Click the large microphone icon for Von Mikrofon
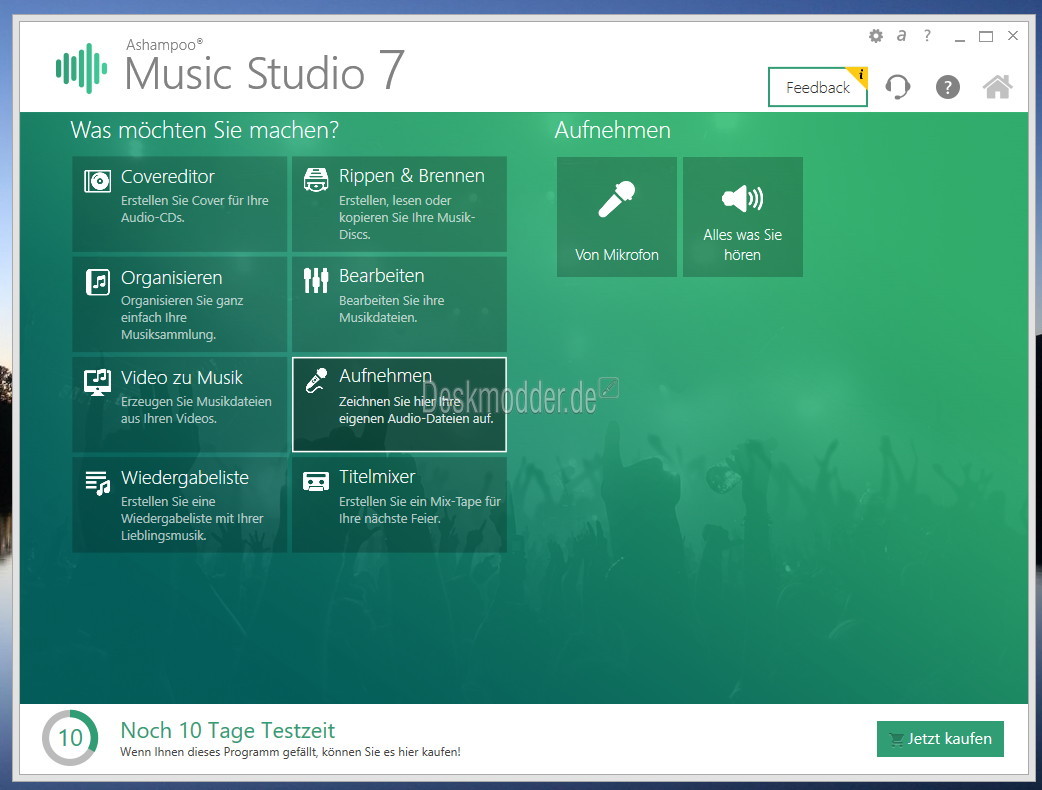1042x790 pixels. [617, 199]
